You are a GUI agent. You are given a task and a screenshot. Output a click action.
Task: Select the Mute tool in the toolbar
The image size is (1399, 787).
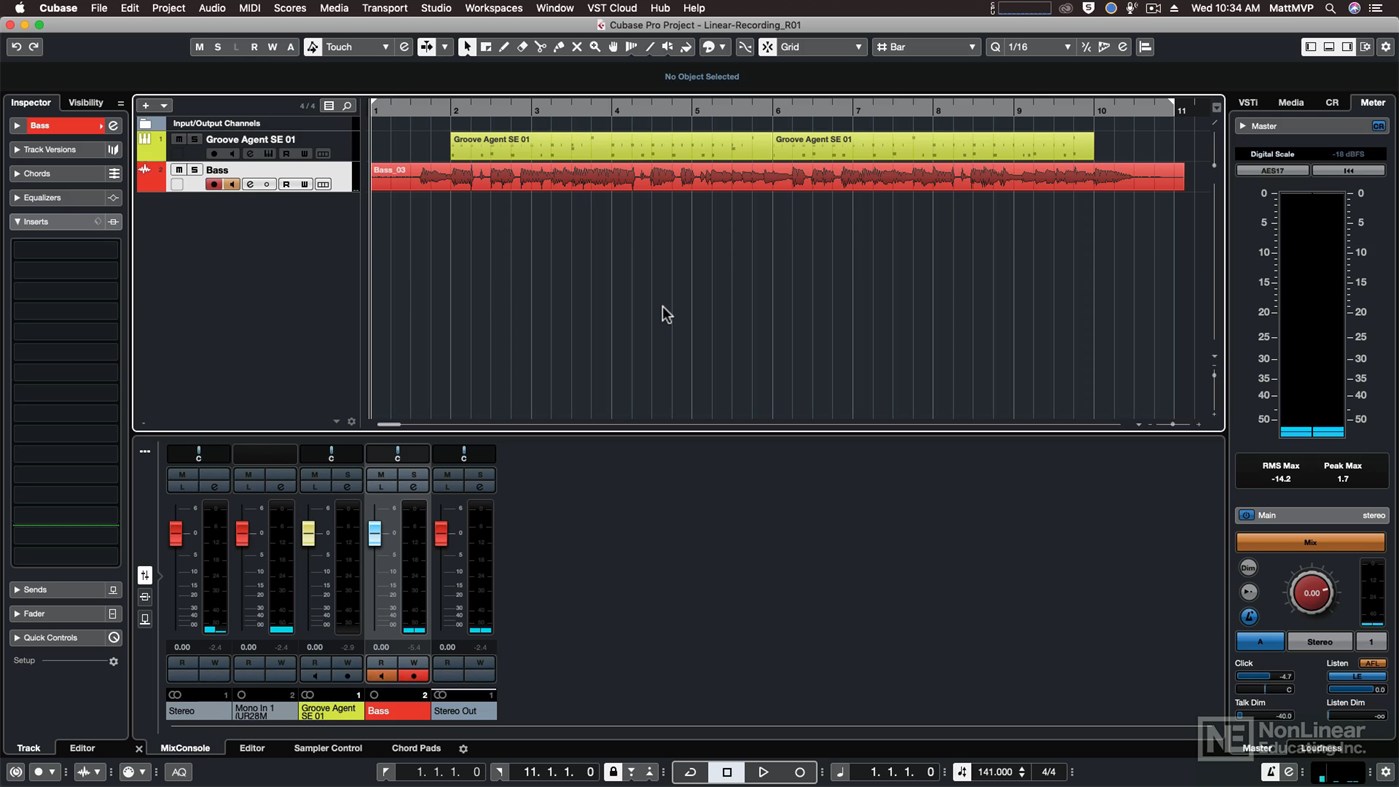(576, 46)
